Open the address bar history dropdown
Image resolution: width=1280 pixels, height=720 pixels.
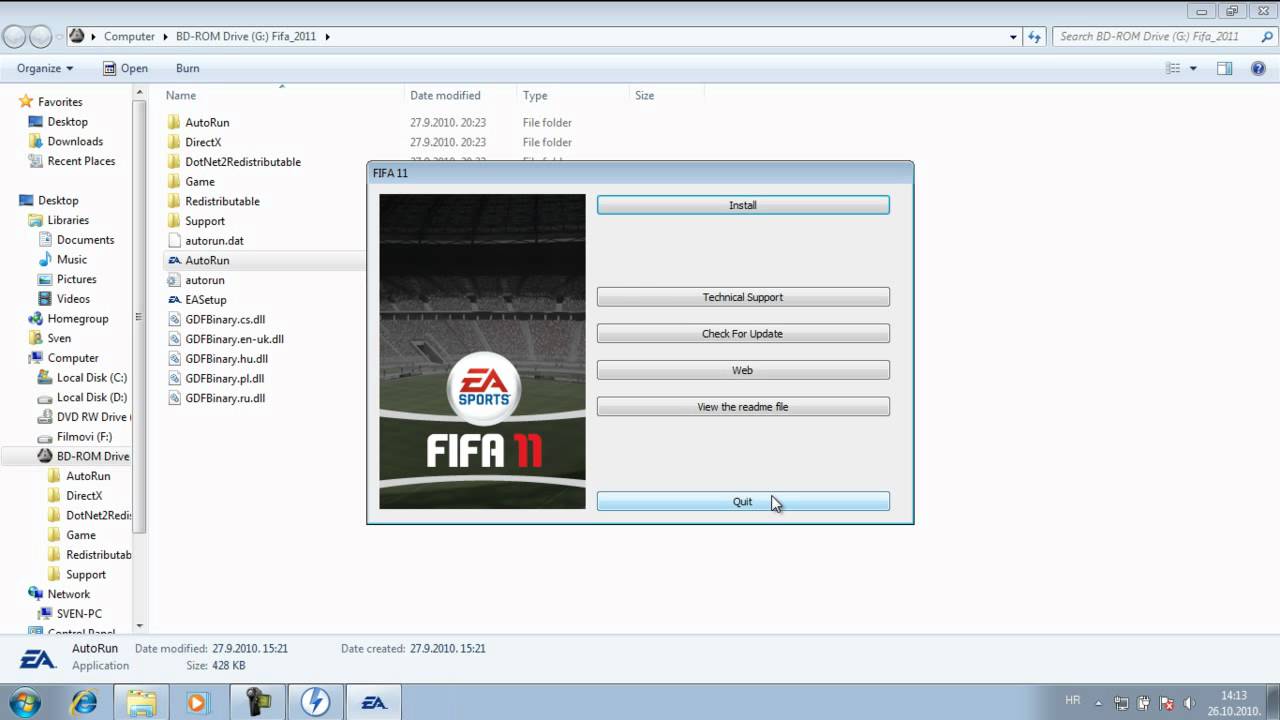[1014, 37]
